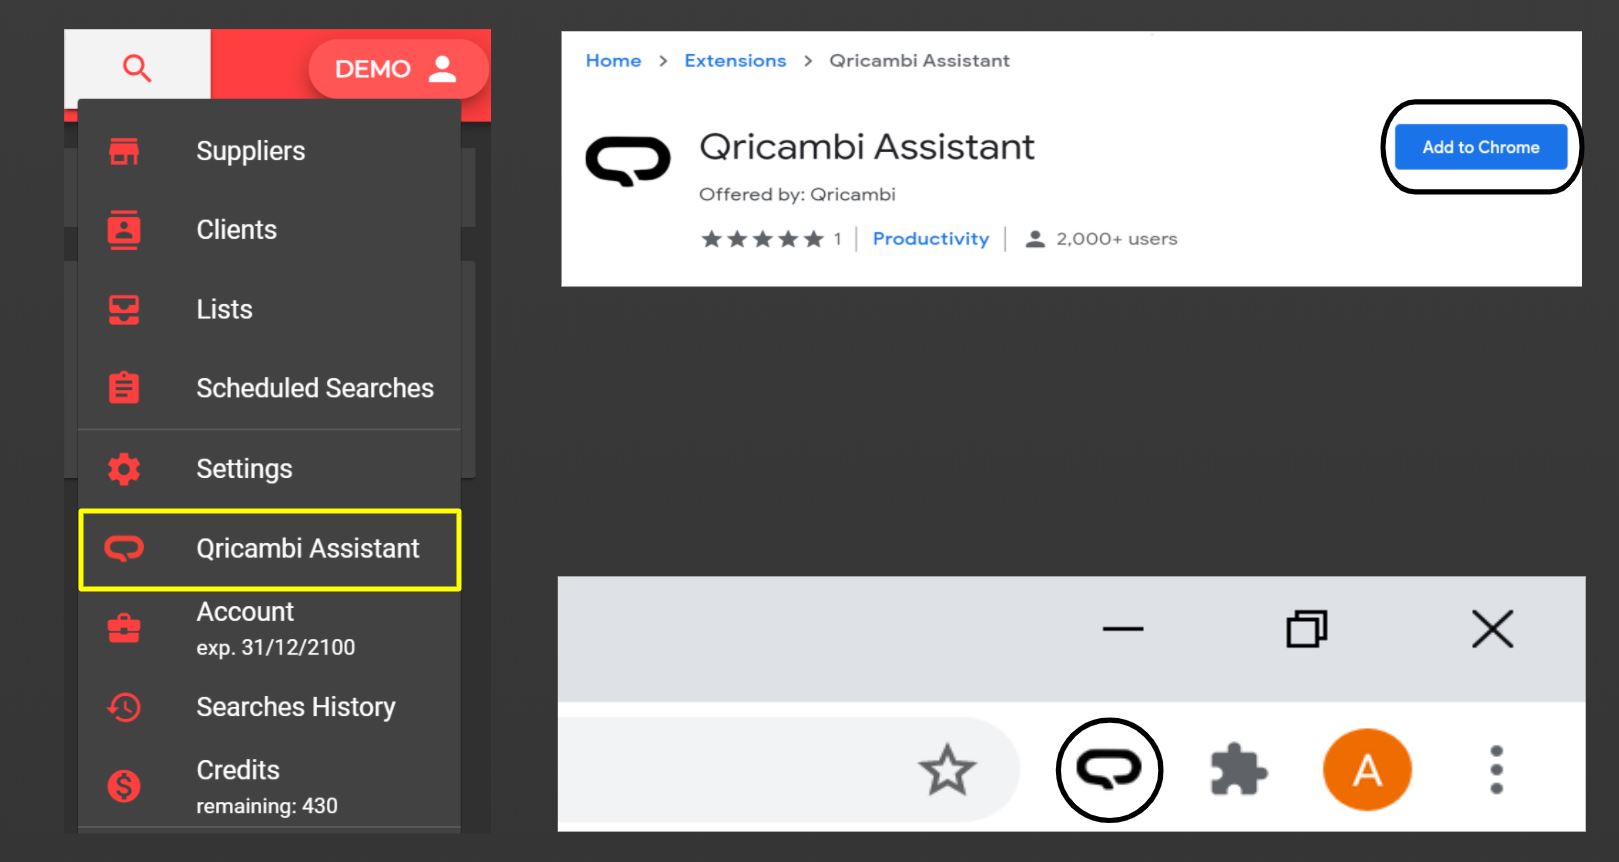The height and width of the screenshot is (862, 1619).
Task: Open the Extensions puzzle piece icon
Action: tap(1238, 770)
